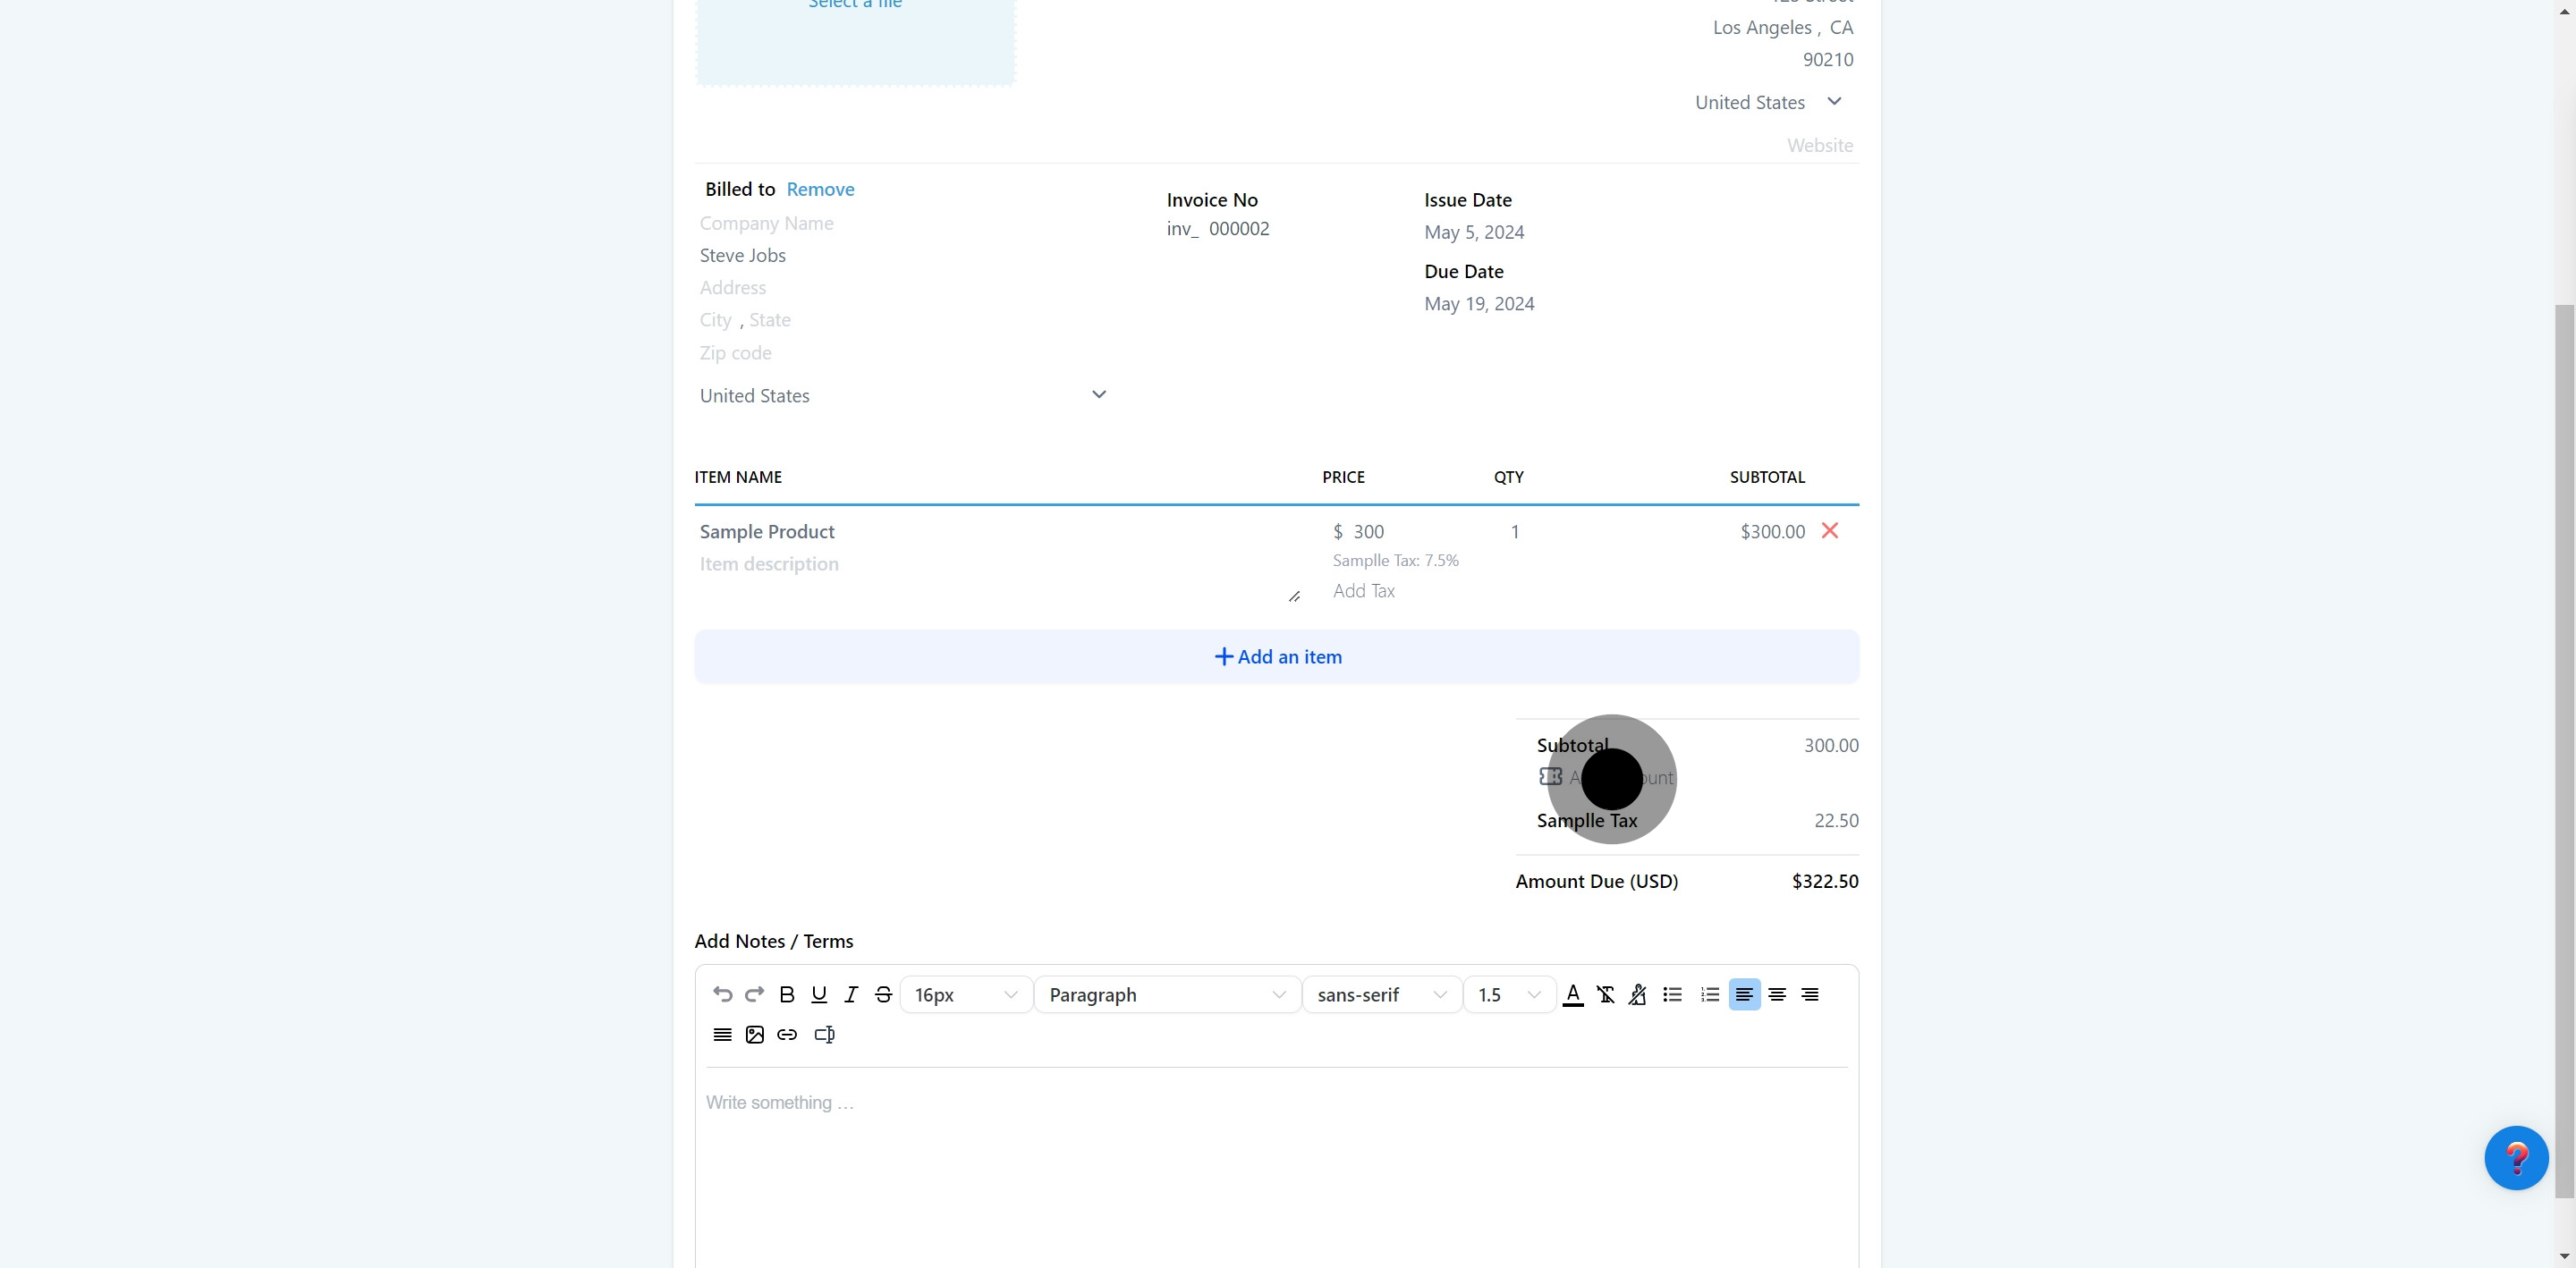
Task: Click the Company Name input field
Action: point(900,223)
